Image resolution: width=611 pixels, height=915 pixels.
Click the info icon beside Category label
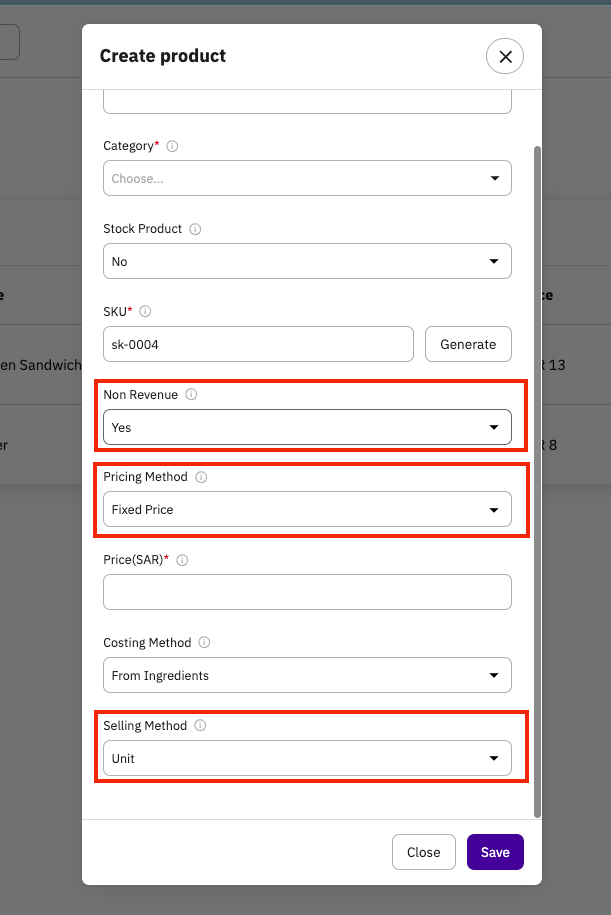point(172,146)
